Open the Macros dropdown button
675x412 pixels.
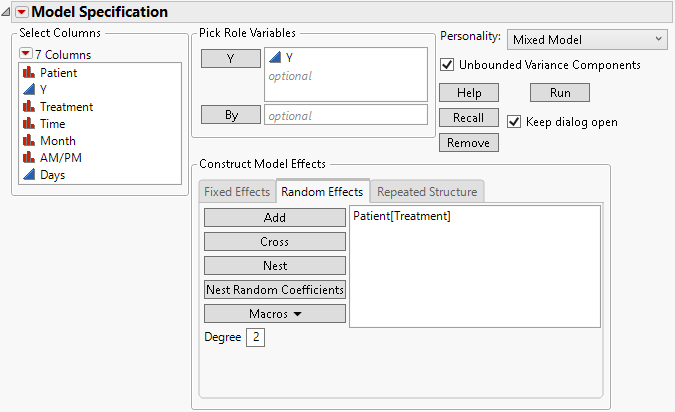click(275, 314)
